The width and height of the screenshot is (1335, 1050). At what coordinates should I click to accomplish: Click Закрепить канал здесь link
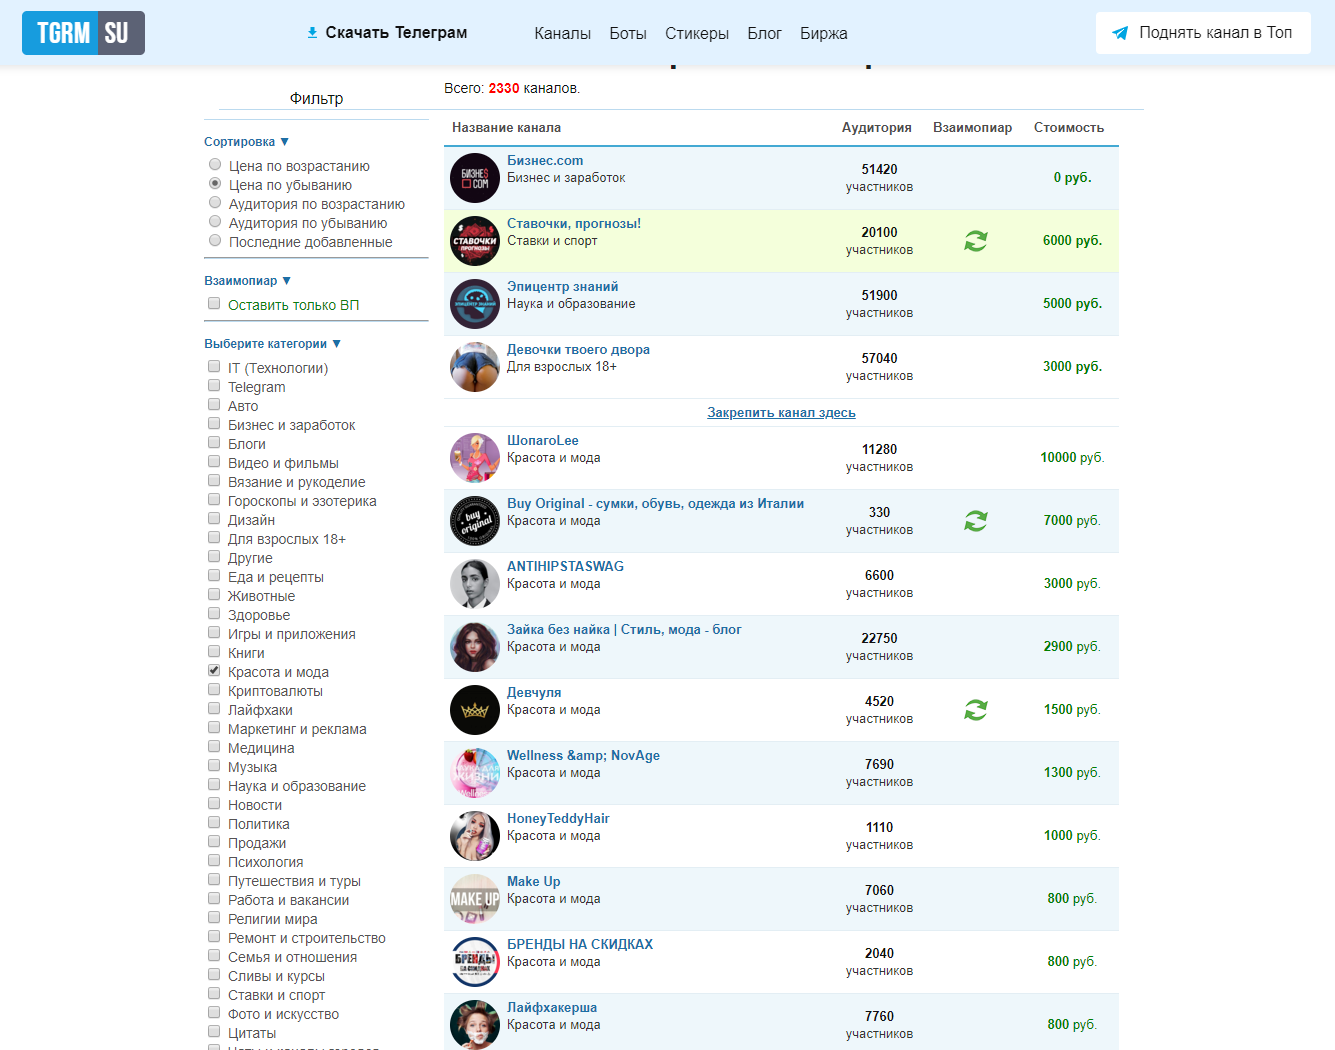pos(781,413)
